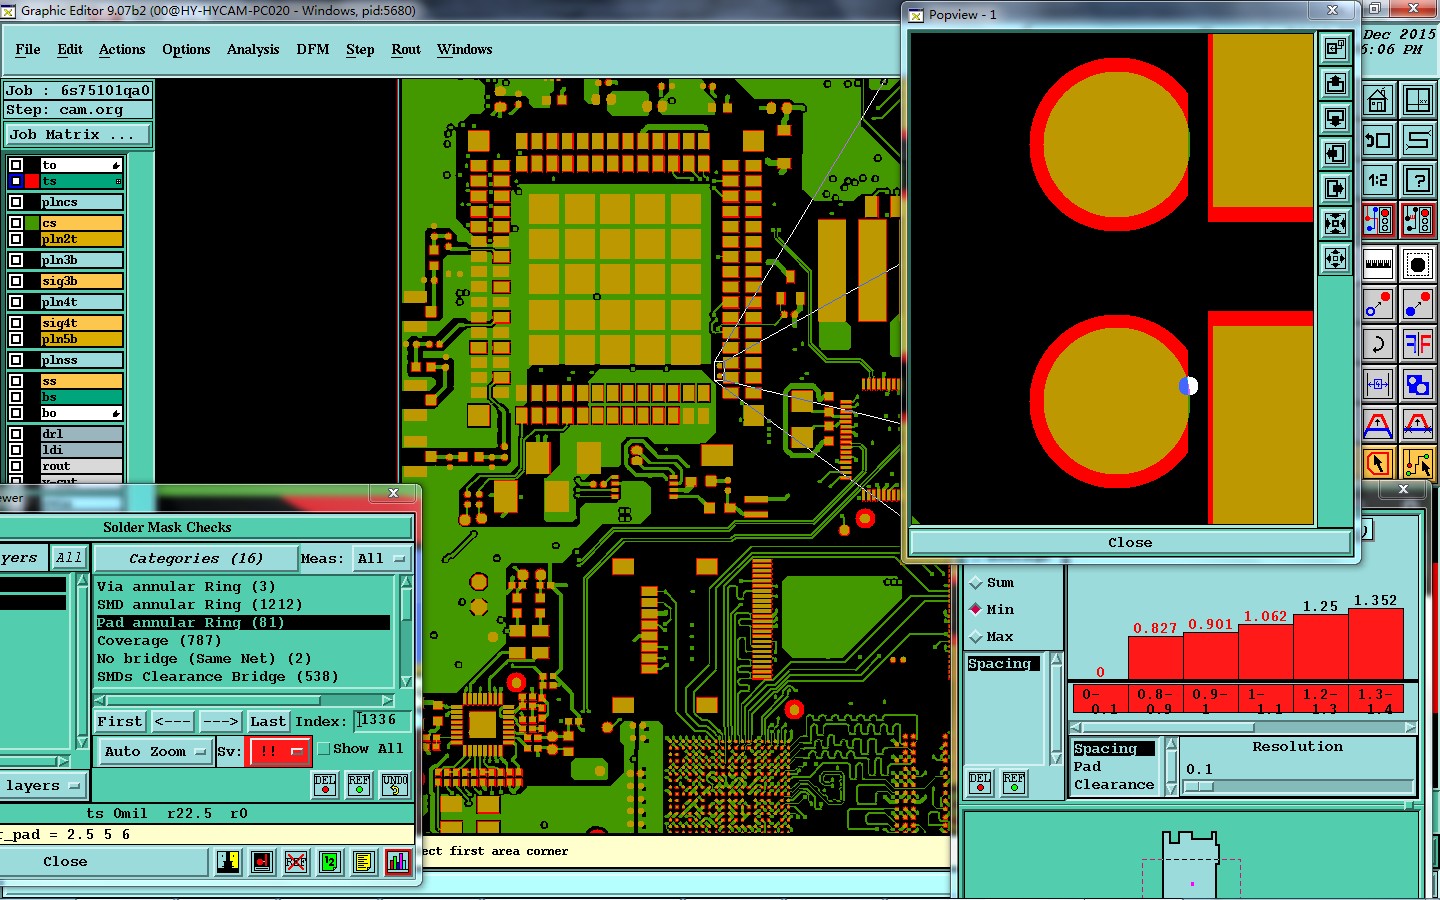The width and height of the screenshot is (1440, 900).
Task: Click the black octagon feature icon
Action: (x=1417, y=265)
